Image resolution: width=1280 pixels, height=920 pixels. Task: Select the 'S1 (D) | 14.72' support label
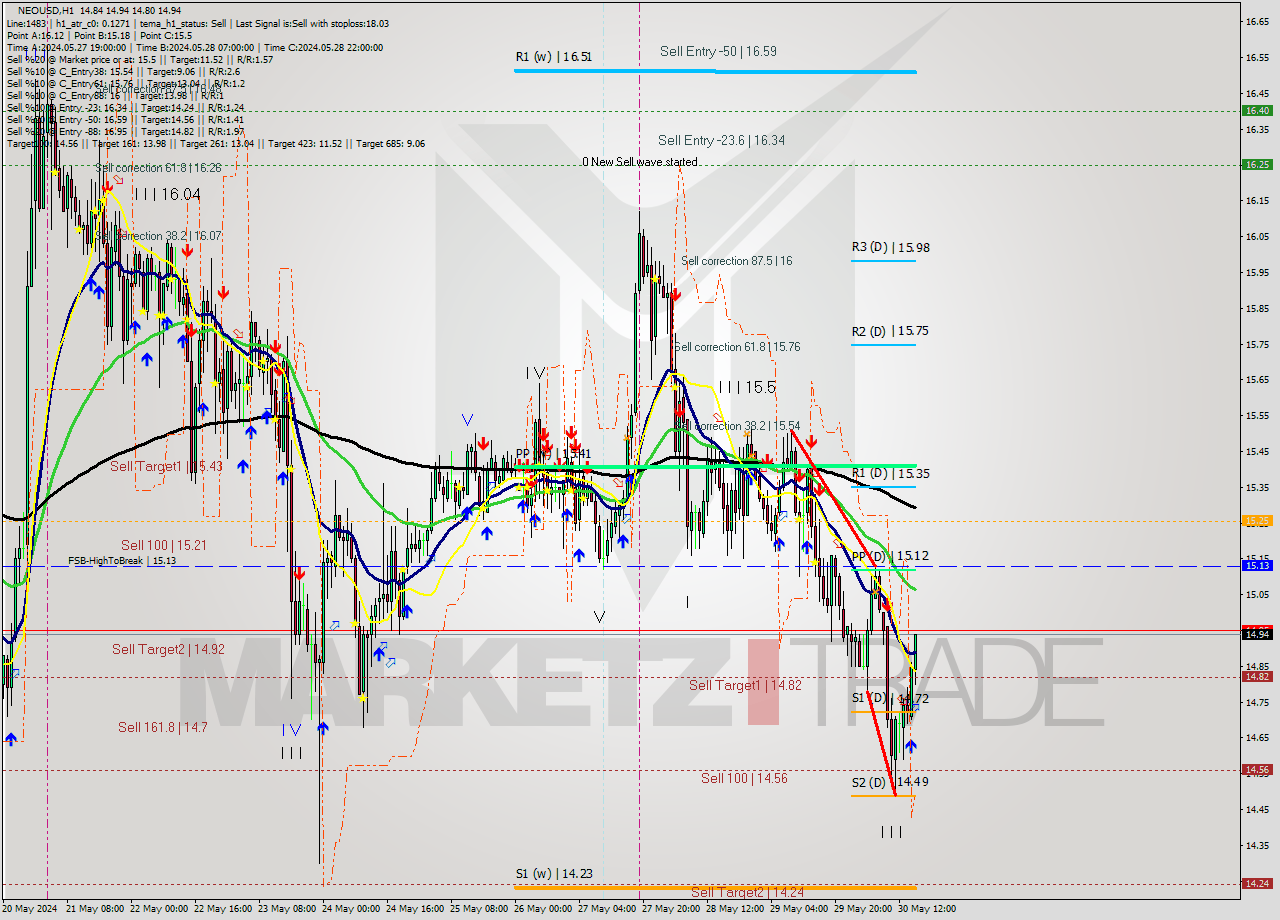coord(890,699)
